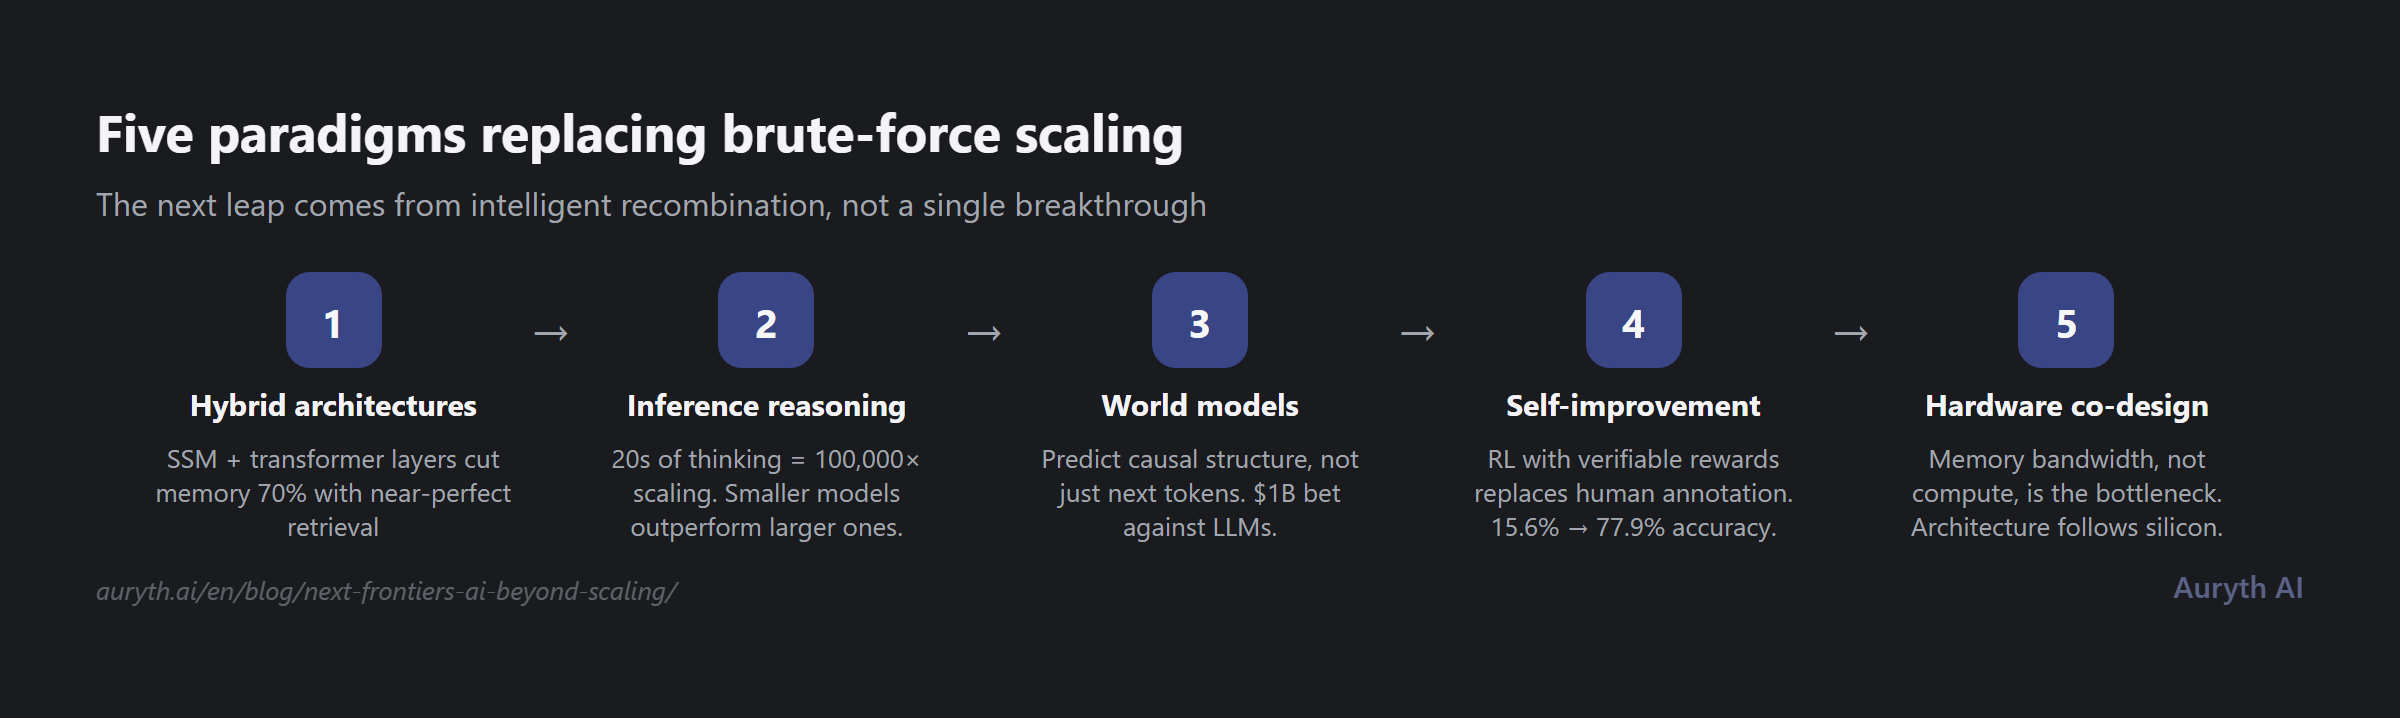Screen dimensions: 2400x718
Task: Click the arrow between steps 2 and 3
Action: [x=984, y=333]
